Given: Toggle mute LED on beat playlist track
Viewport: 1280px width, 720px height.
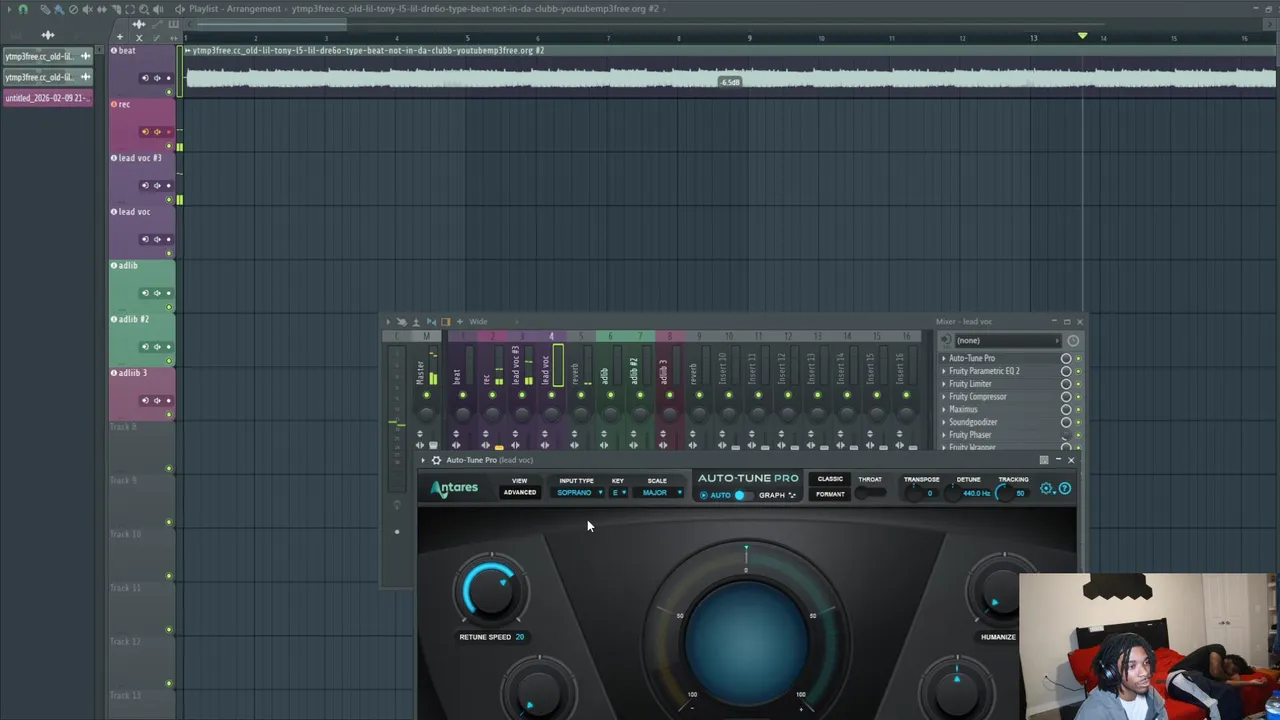Looking at the screenshot, I should pos(168,92).
